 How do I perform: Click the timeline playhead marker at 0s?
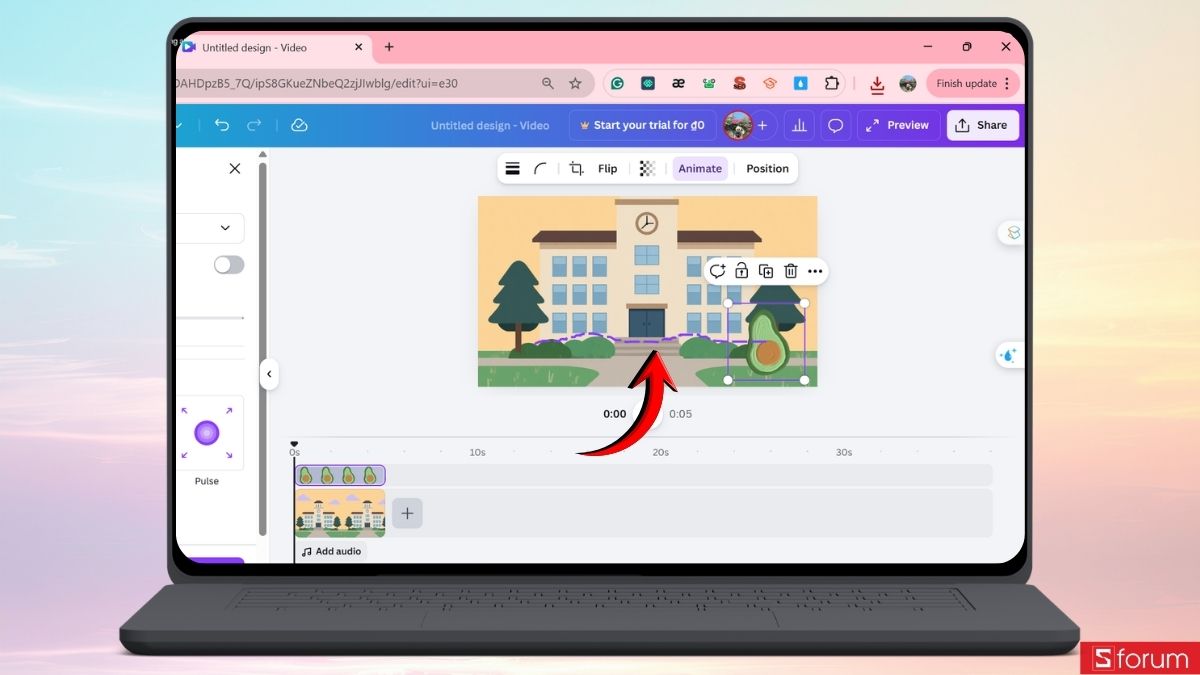coord(294,444)
